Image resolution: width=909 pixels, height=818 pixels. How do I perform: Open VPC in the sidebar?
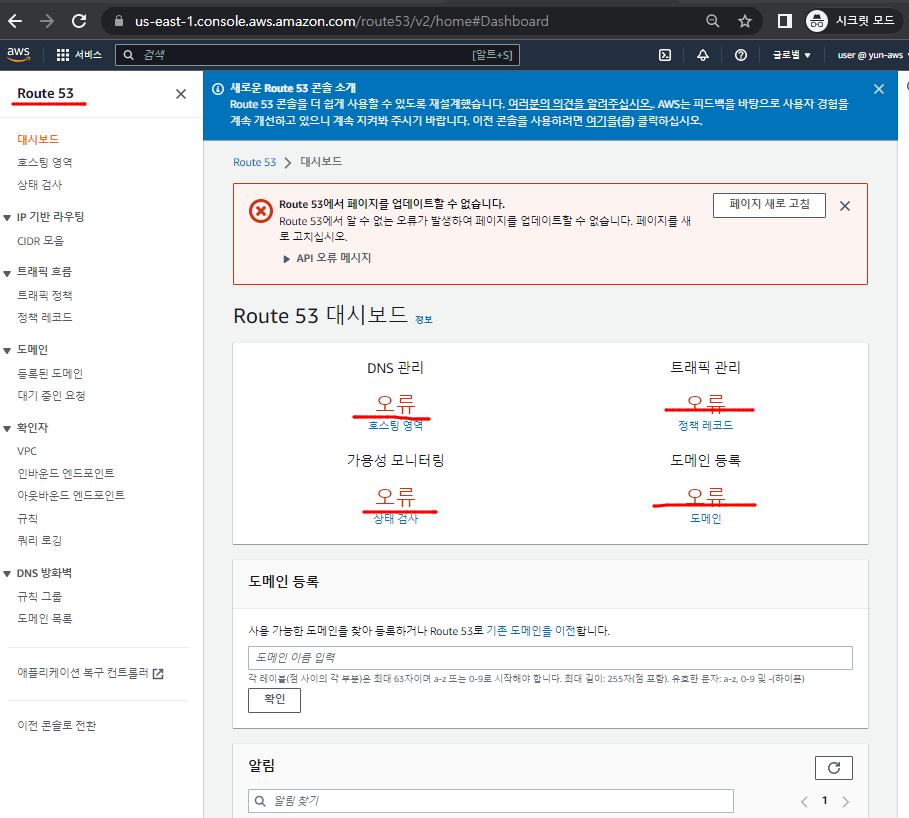click(x=27, y=451)
